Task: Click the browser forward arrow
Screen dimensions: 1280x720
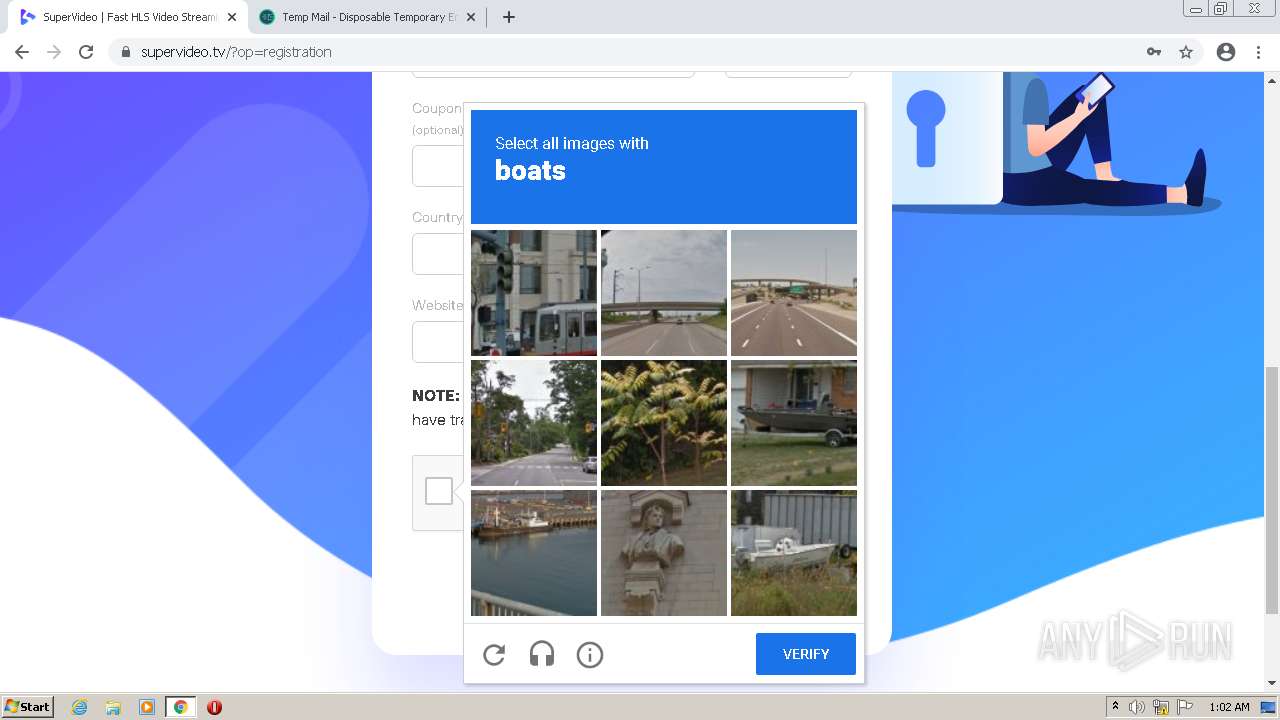Action: click(54, 52)
